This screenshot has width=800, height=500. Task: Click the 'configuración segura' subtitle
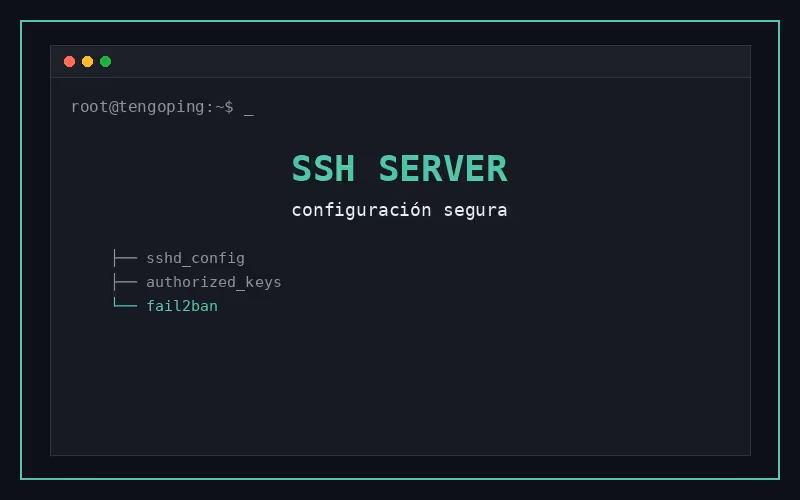pos(399,210)
